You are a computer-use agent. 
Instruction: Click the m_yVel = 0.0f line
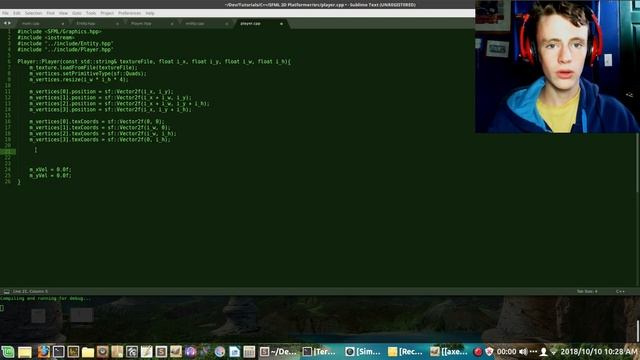point(50,176)
